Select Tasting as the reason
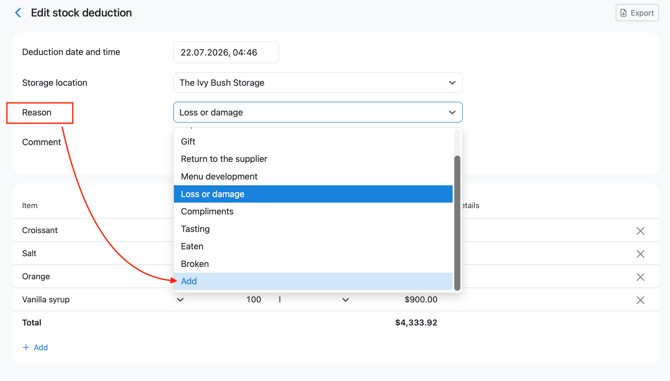Viewport: 670px width, 381px height. (313, 229)
